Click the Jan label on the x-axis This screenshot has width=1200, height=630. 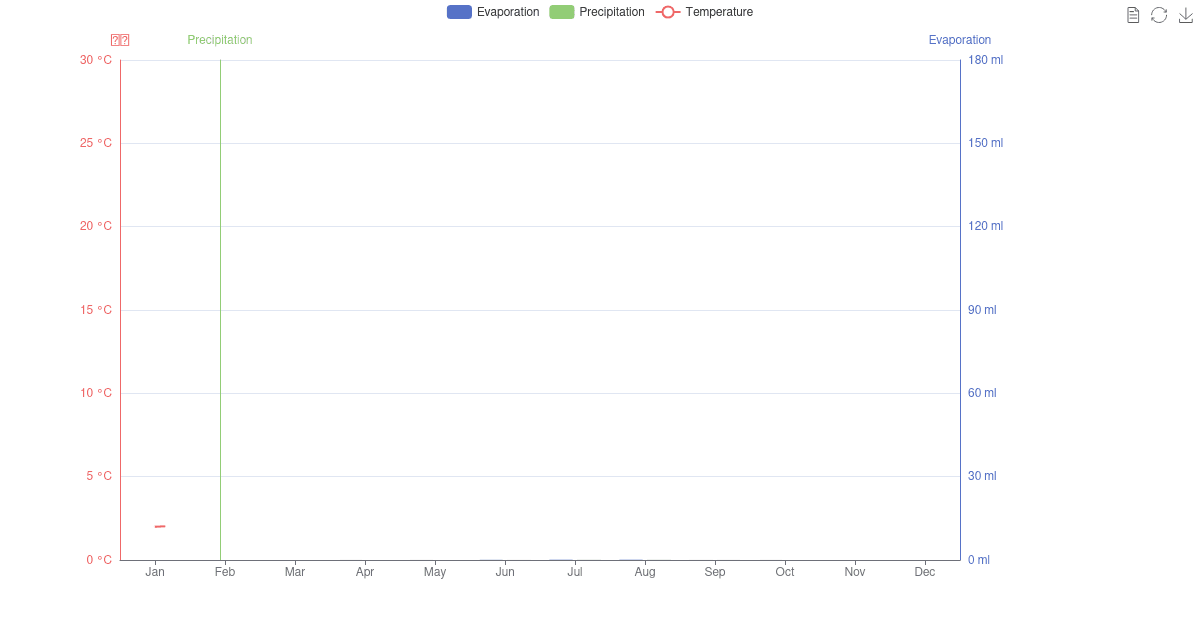[x=155, y=571]
